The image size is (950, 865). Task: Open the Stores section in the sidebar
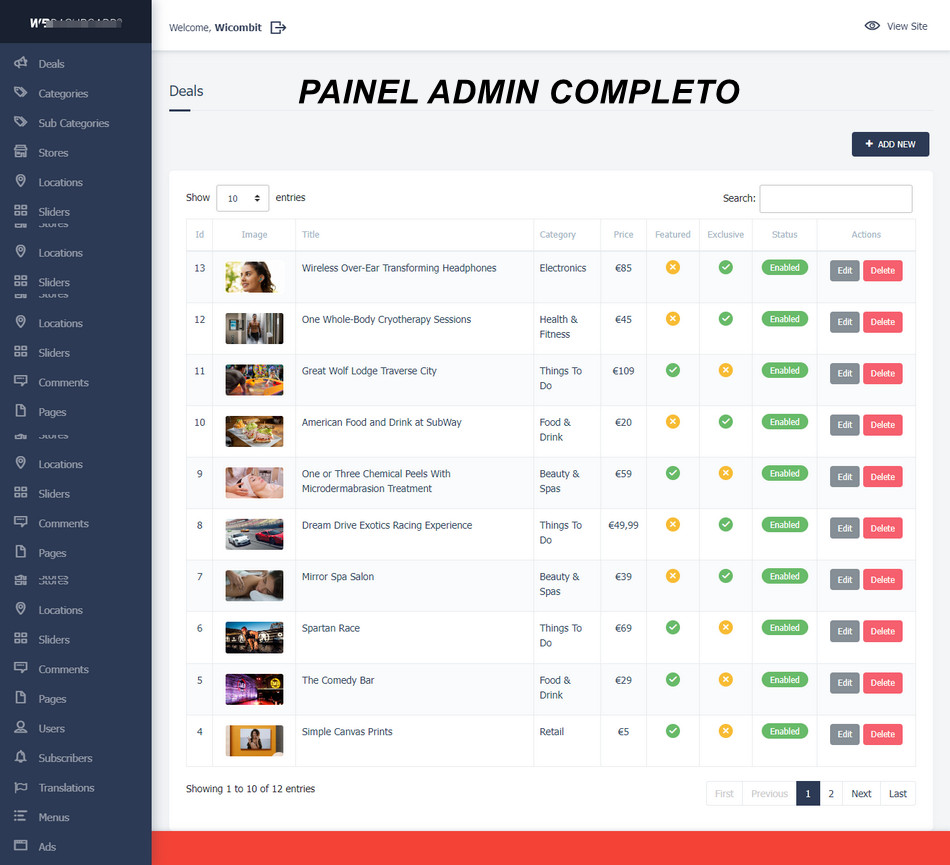[20, 152]
